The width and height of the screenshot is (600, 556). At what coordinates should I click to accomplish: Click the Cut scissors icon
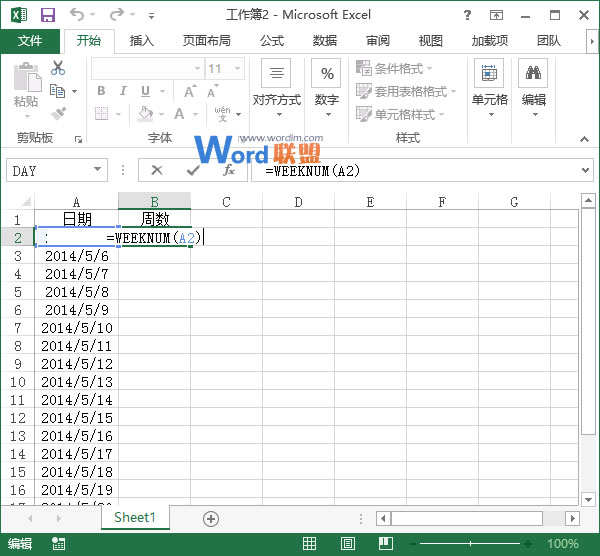tap(58, 68)
